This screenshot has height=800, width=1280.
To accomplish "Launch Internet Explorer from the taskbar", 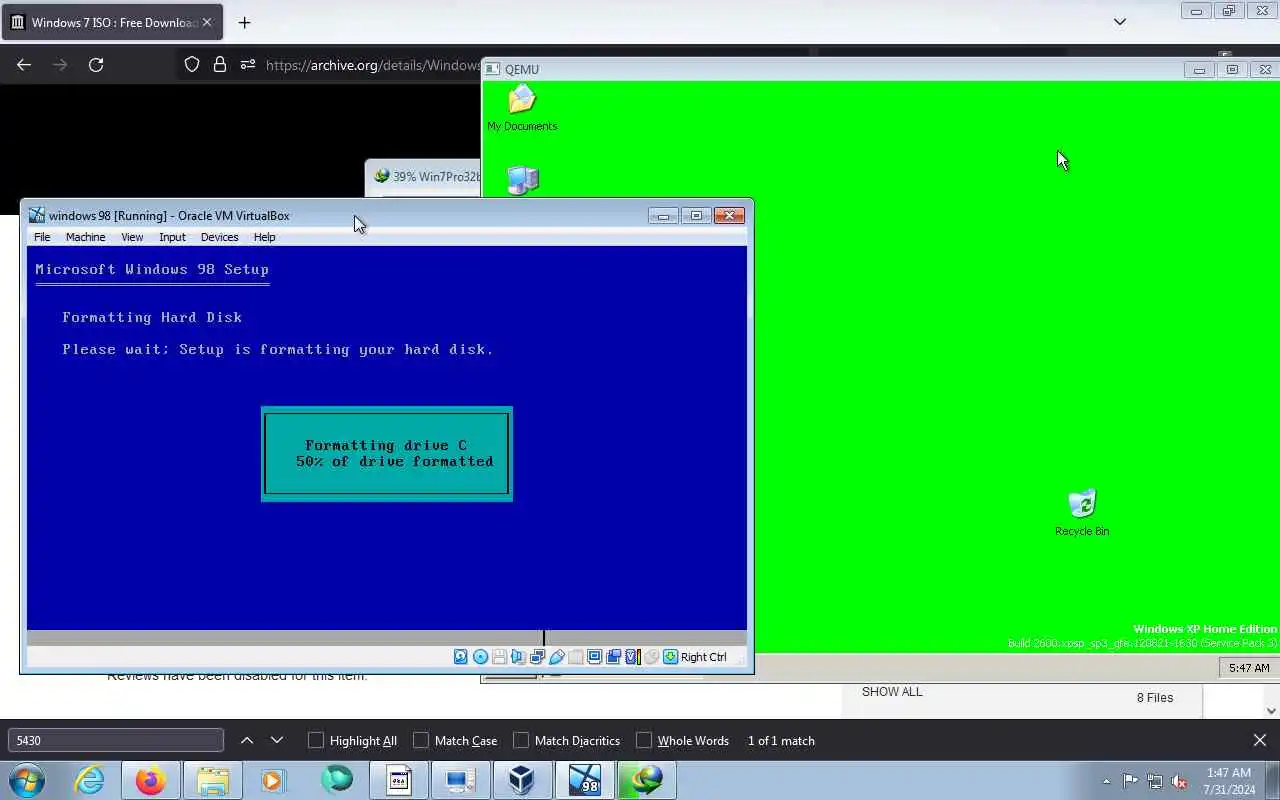I will [x=90, y=780].
